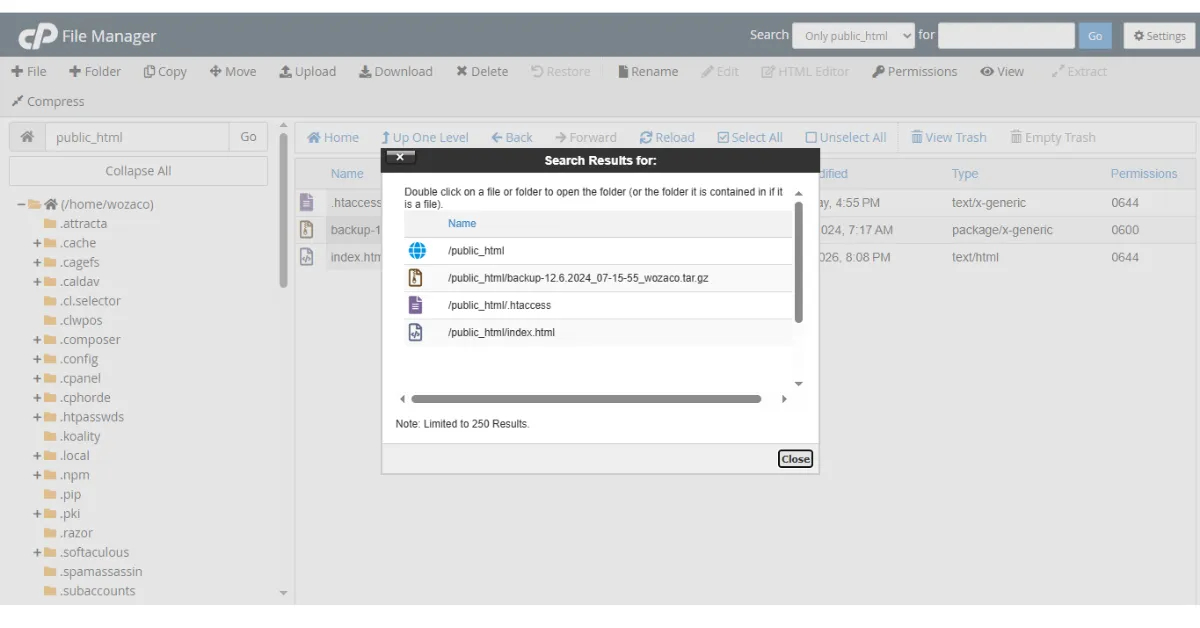
Task: Click the .htaccess file icon in file list
Action: click(x=307, y=202)
